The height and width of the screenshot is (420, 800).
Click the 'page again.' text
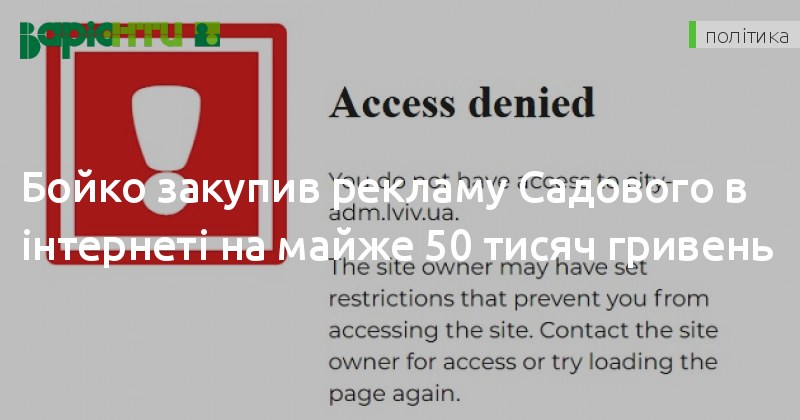tap(394, 394)
